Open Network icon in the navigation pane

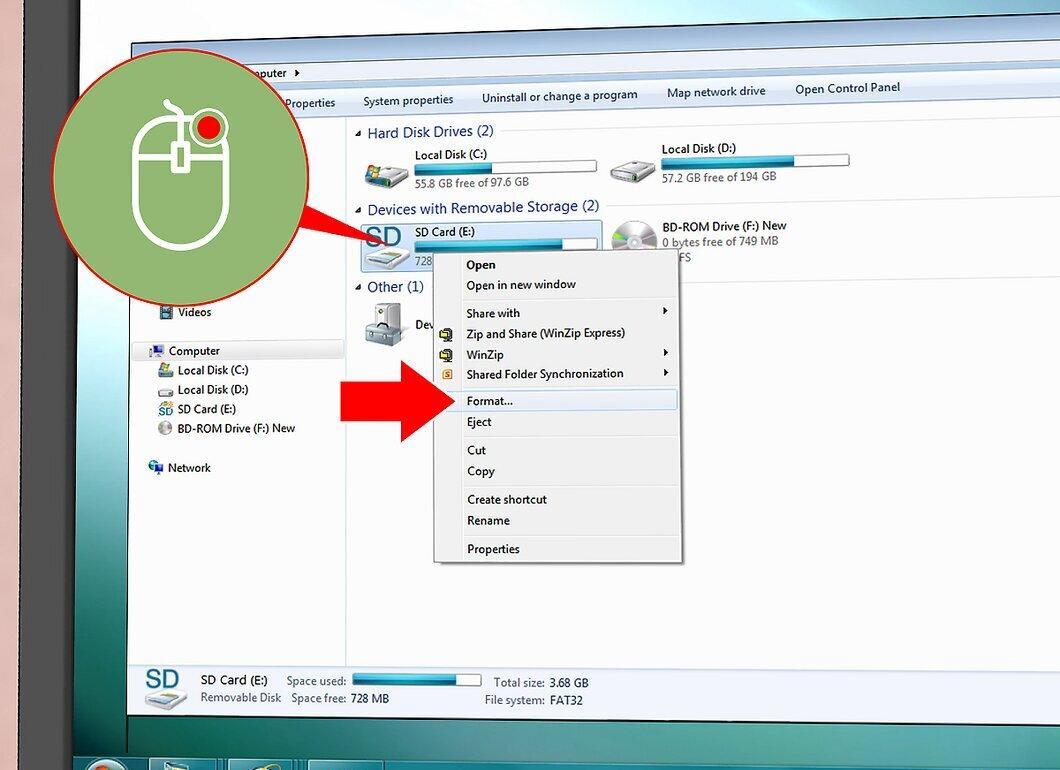155,467
